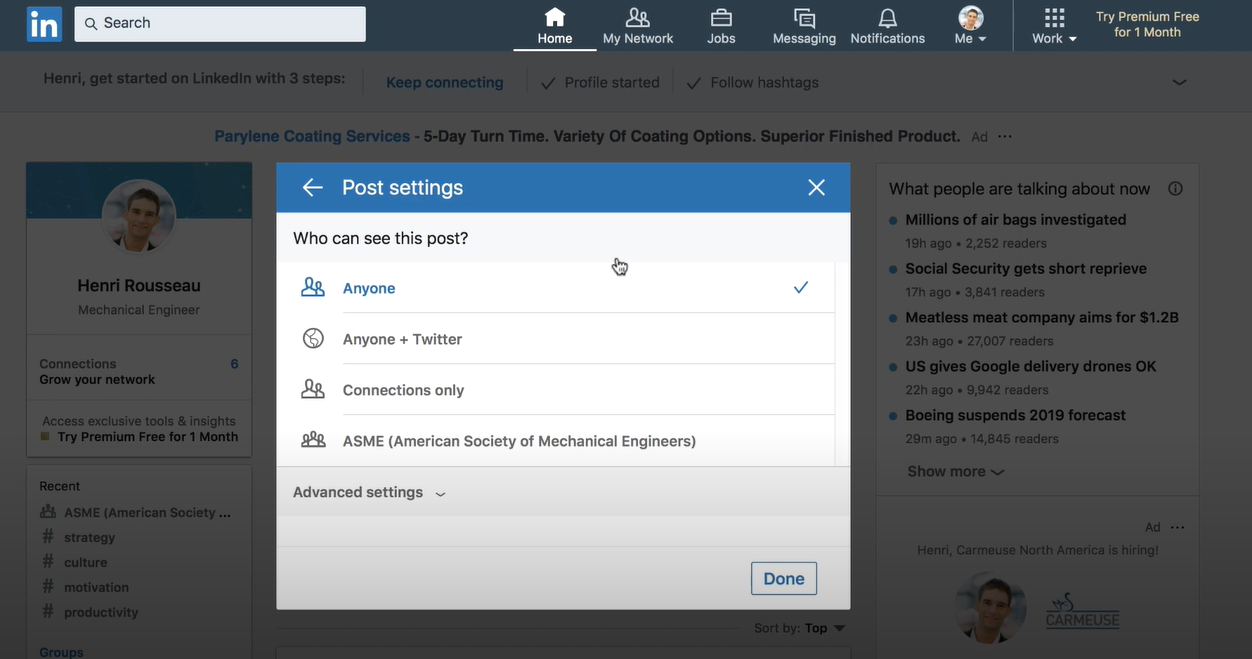Click connections count 6
The height and width of the screenshot is (659, 1252).
(x=234, y=364)
